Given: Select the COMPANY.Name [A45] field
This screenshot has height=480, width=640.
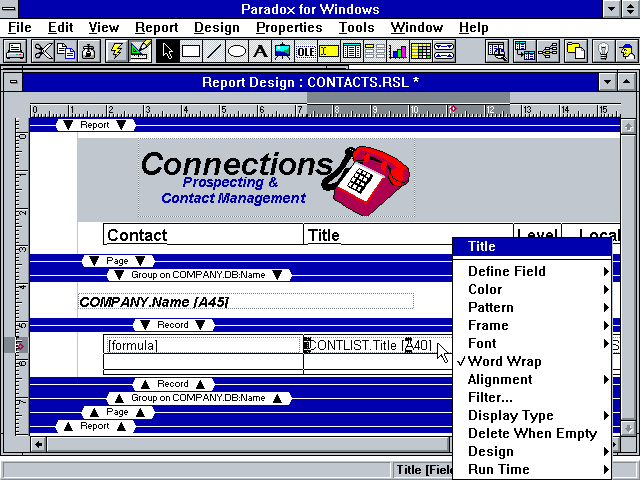Looking at the screenshot, I should tap(246, 302).
